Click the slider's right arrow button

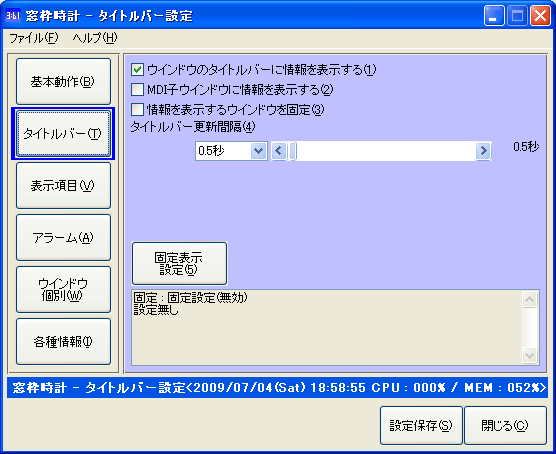coord(484,151)
